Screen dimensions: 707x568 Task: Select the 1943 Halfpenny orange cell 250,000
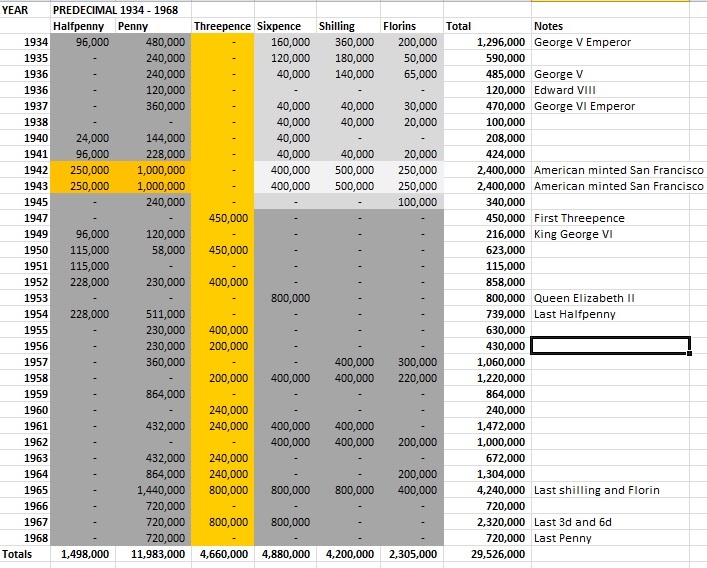(x=83, y=186)
